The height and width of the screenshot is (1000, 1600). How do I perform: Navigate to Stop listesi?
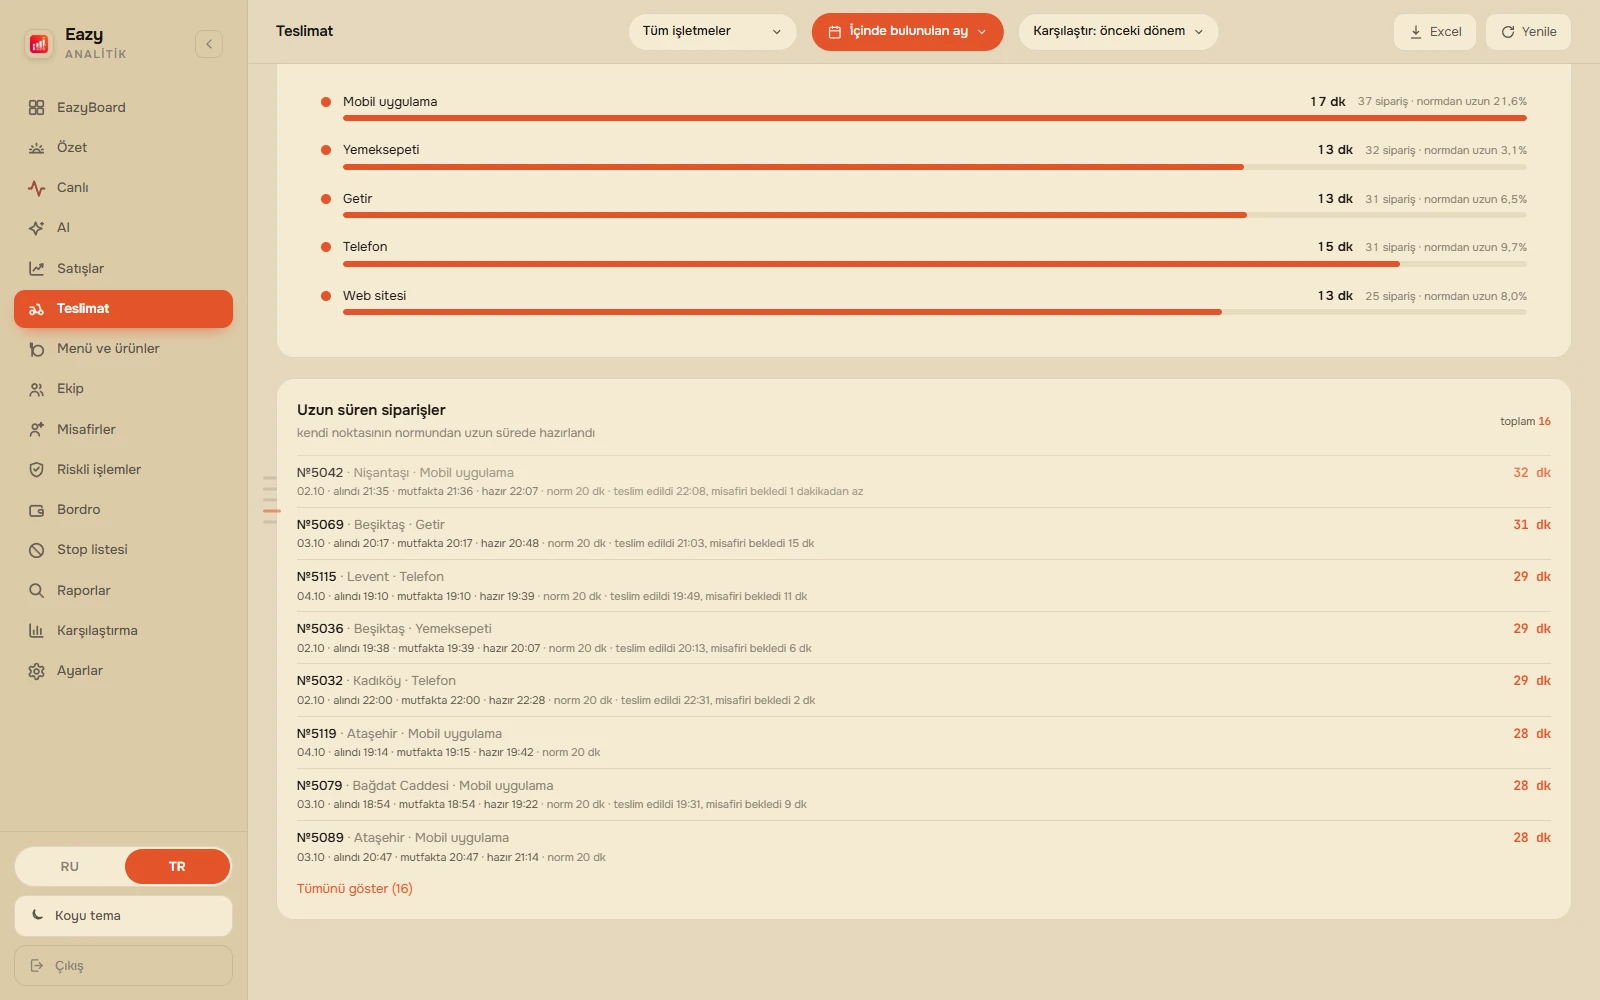[123, 550]
